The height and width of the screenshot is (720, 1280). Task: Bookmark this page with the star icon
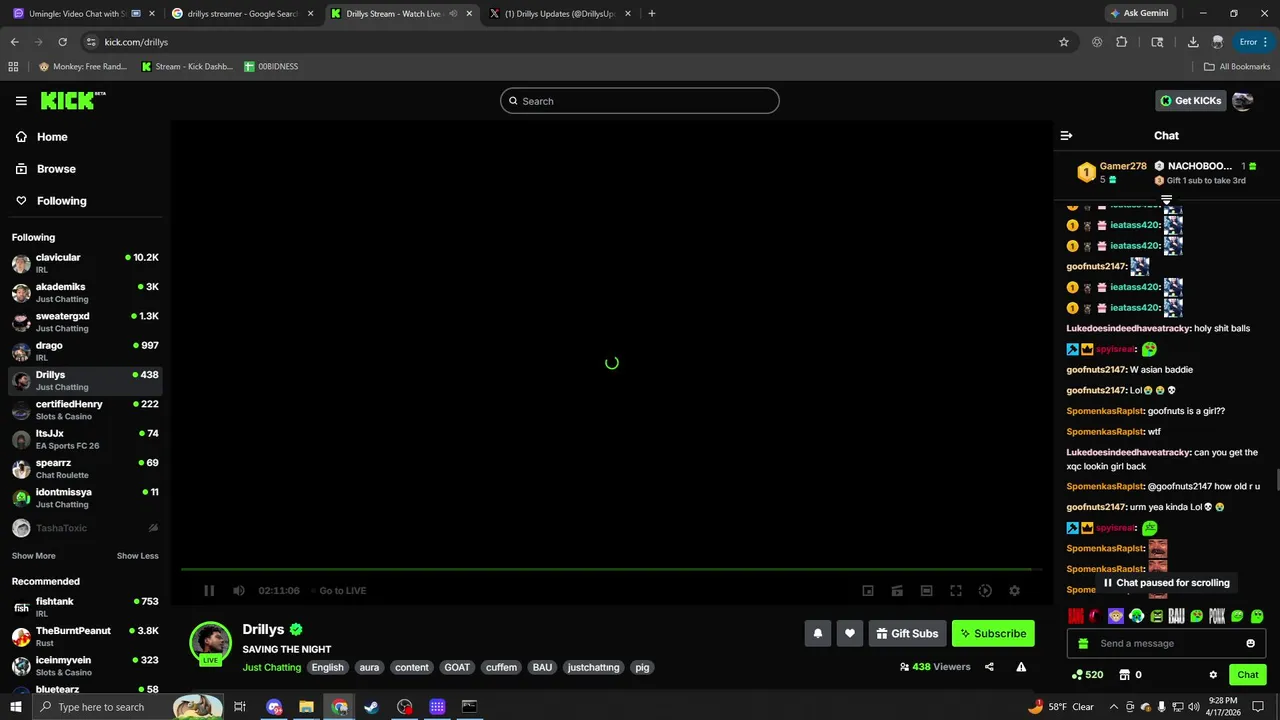(x=1064, y=42)
